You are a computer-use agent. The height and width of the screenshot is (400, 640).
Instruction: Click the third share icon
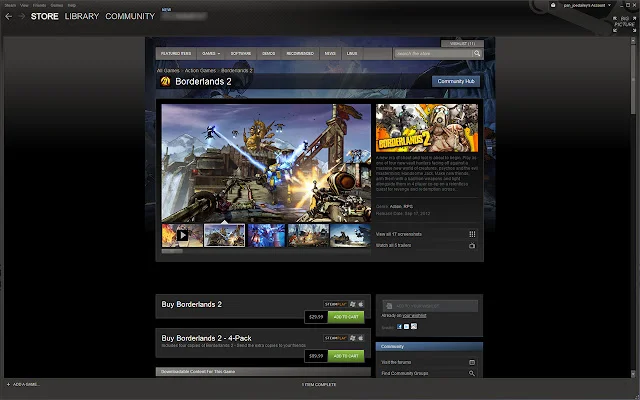pyautogui.click(x=414, y=327)
